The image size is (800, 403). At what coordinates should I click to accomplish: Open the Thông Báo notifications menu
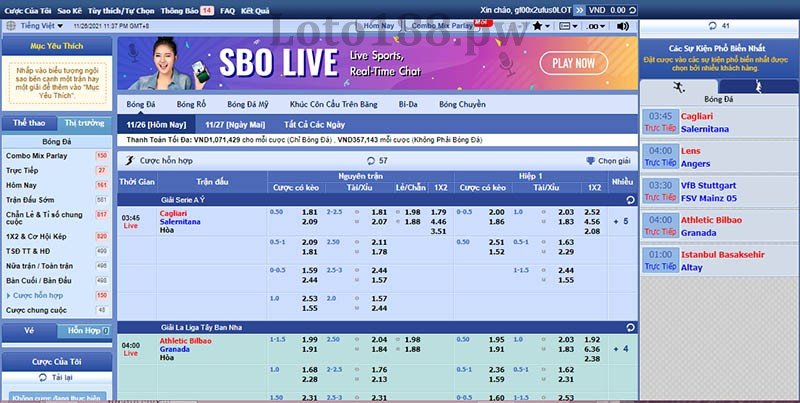pos(185,9)
